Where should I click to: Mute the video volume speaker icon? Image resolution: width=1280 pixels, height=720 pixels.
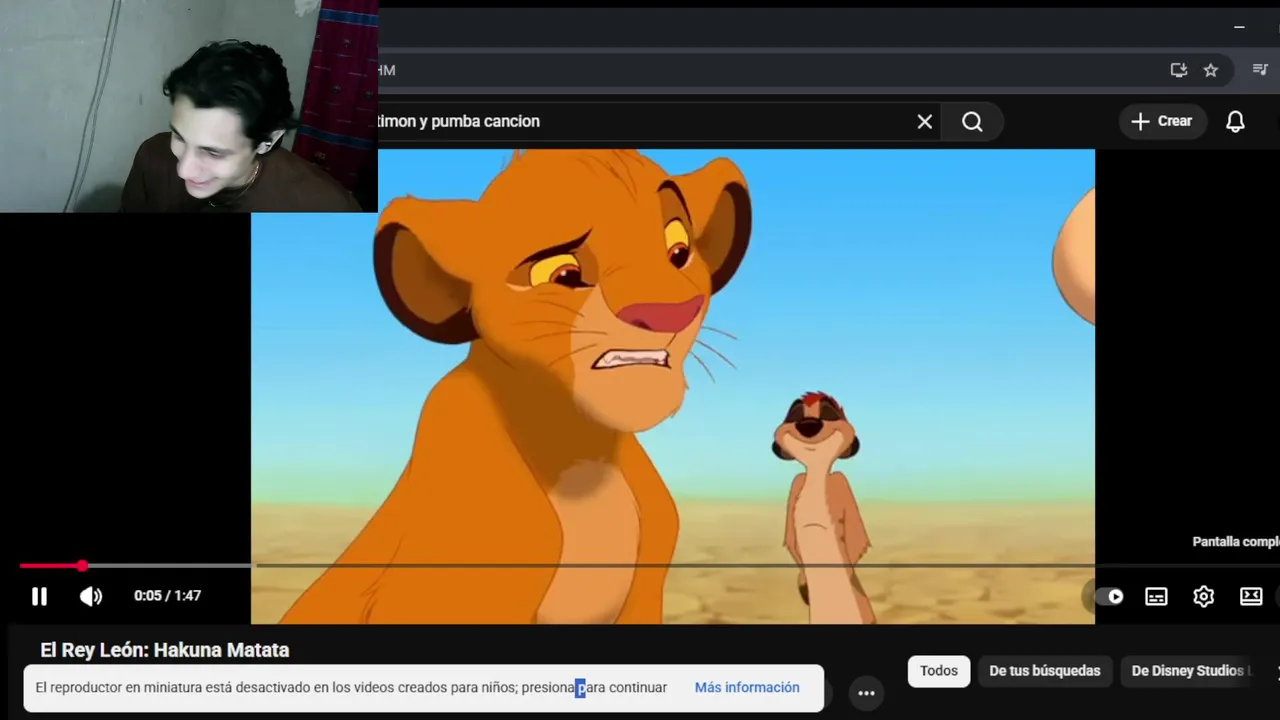tap(91, 596)
